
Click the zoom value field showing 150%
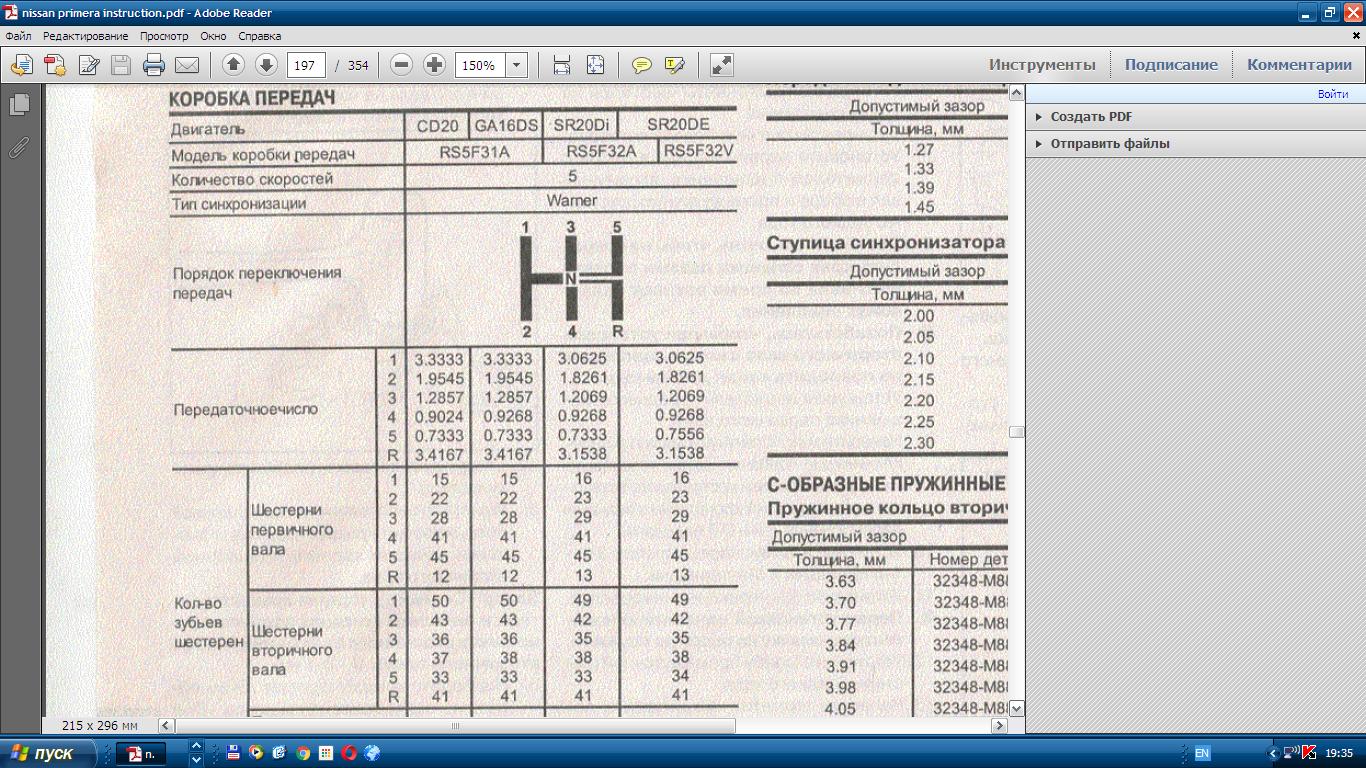click(480, 65)
